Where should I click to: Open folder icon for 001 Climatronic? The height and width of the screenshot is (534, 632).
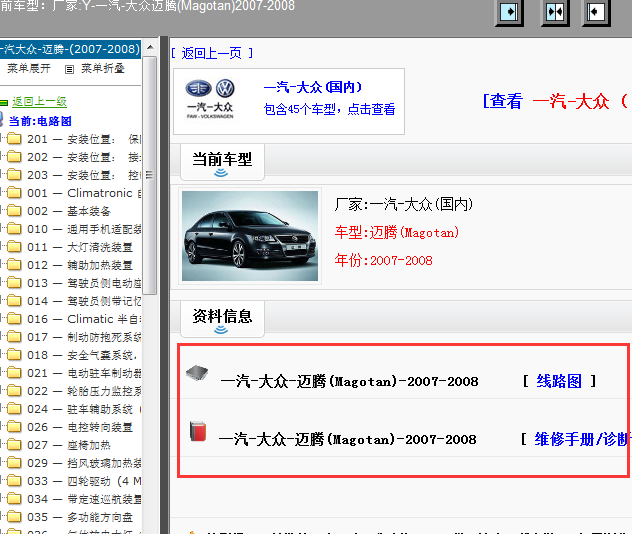14,193
